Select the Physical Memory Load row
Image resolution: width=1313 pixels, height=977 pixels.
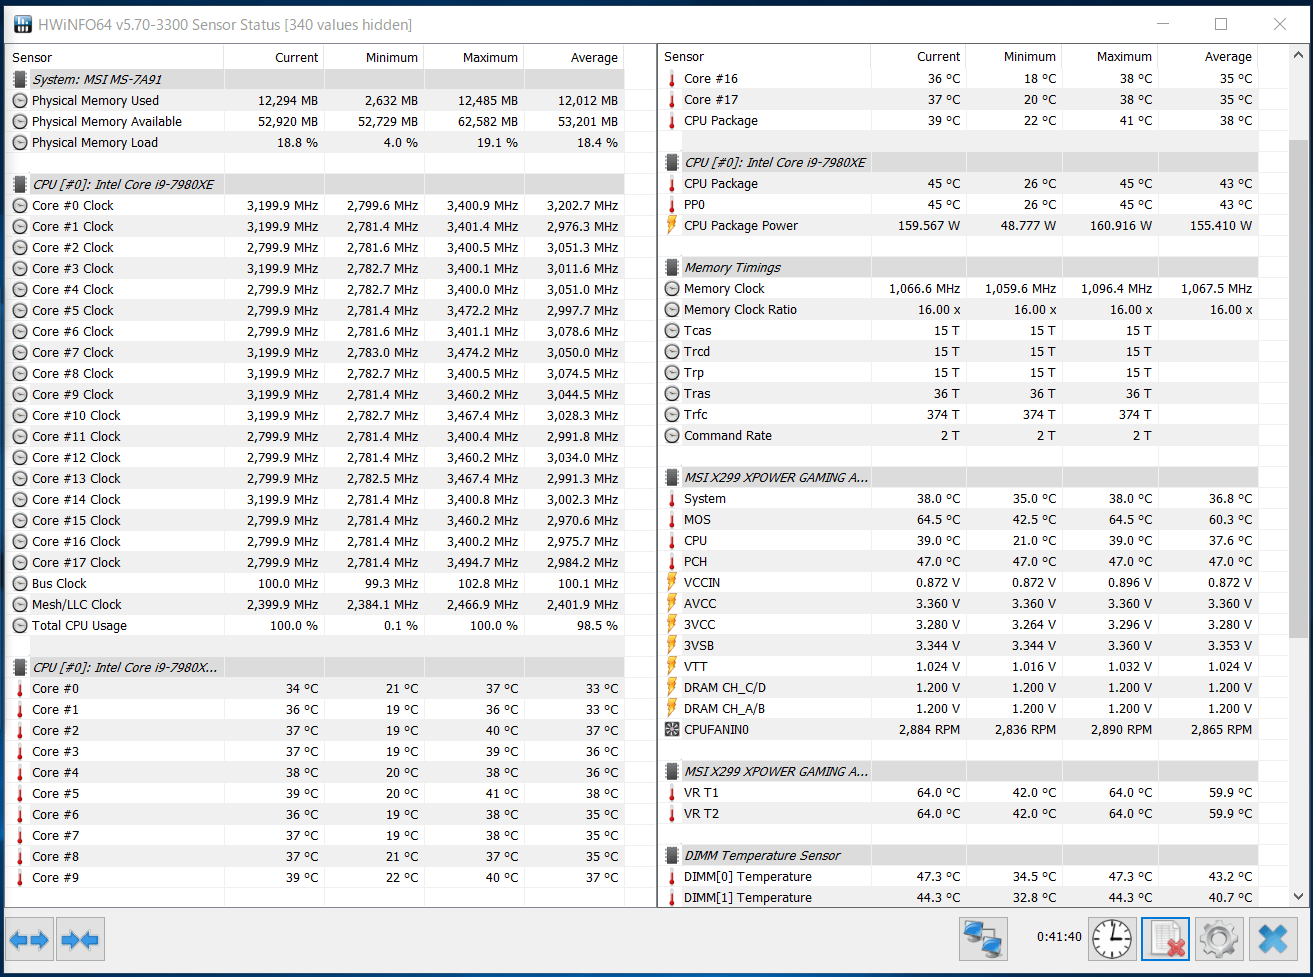click(315, 142)
